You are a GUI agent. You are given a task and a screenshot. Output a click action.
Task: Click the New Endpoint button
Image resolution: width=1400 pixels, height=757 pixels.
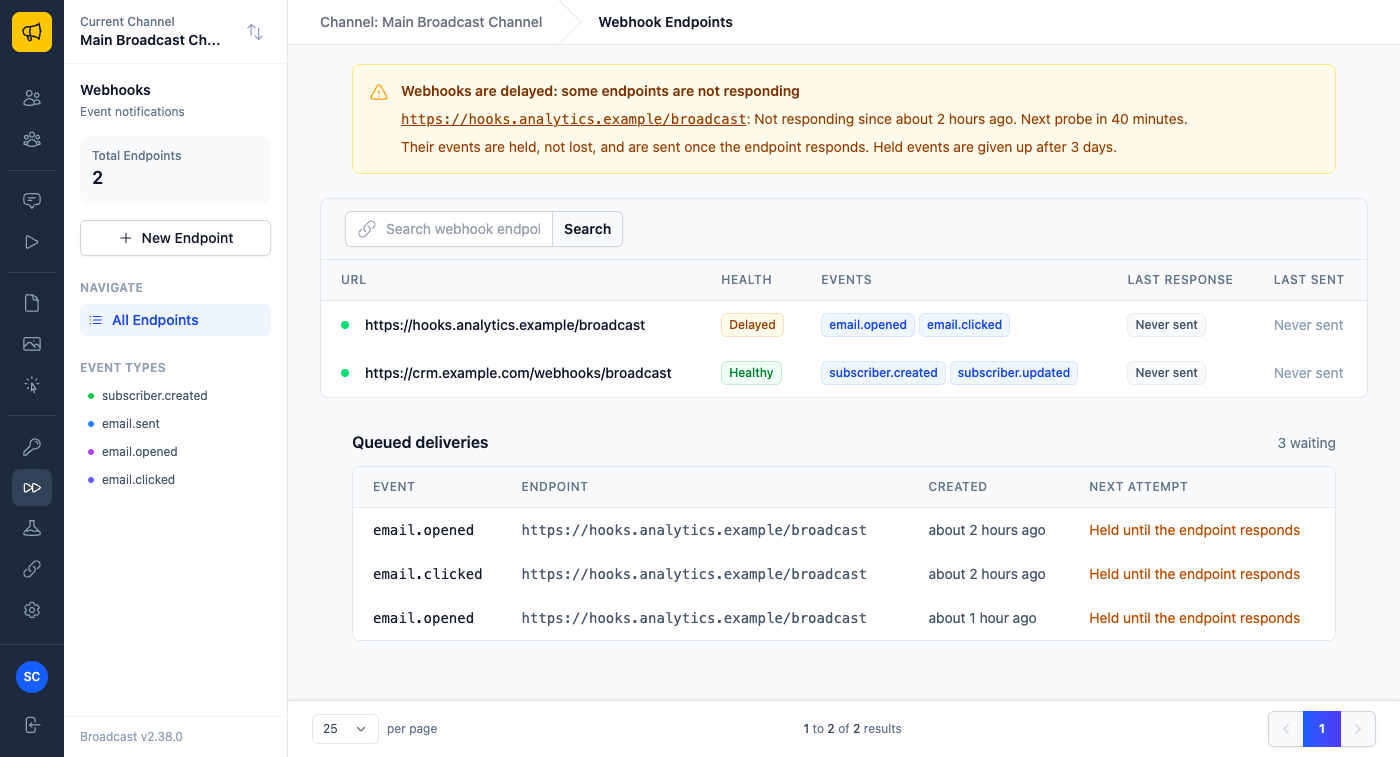coord(175,238)
